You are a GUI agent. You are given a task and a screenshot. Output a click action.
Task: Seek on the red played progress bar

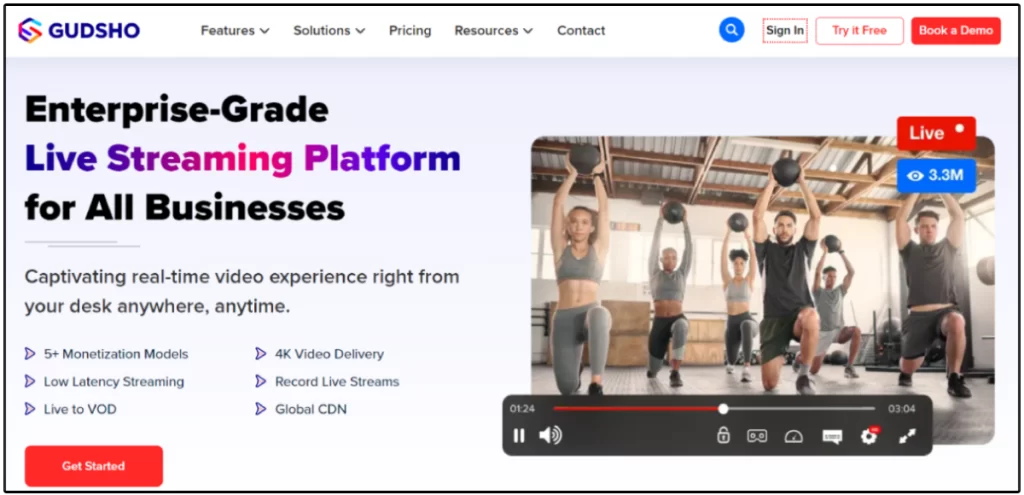635,409
